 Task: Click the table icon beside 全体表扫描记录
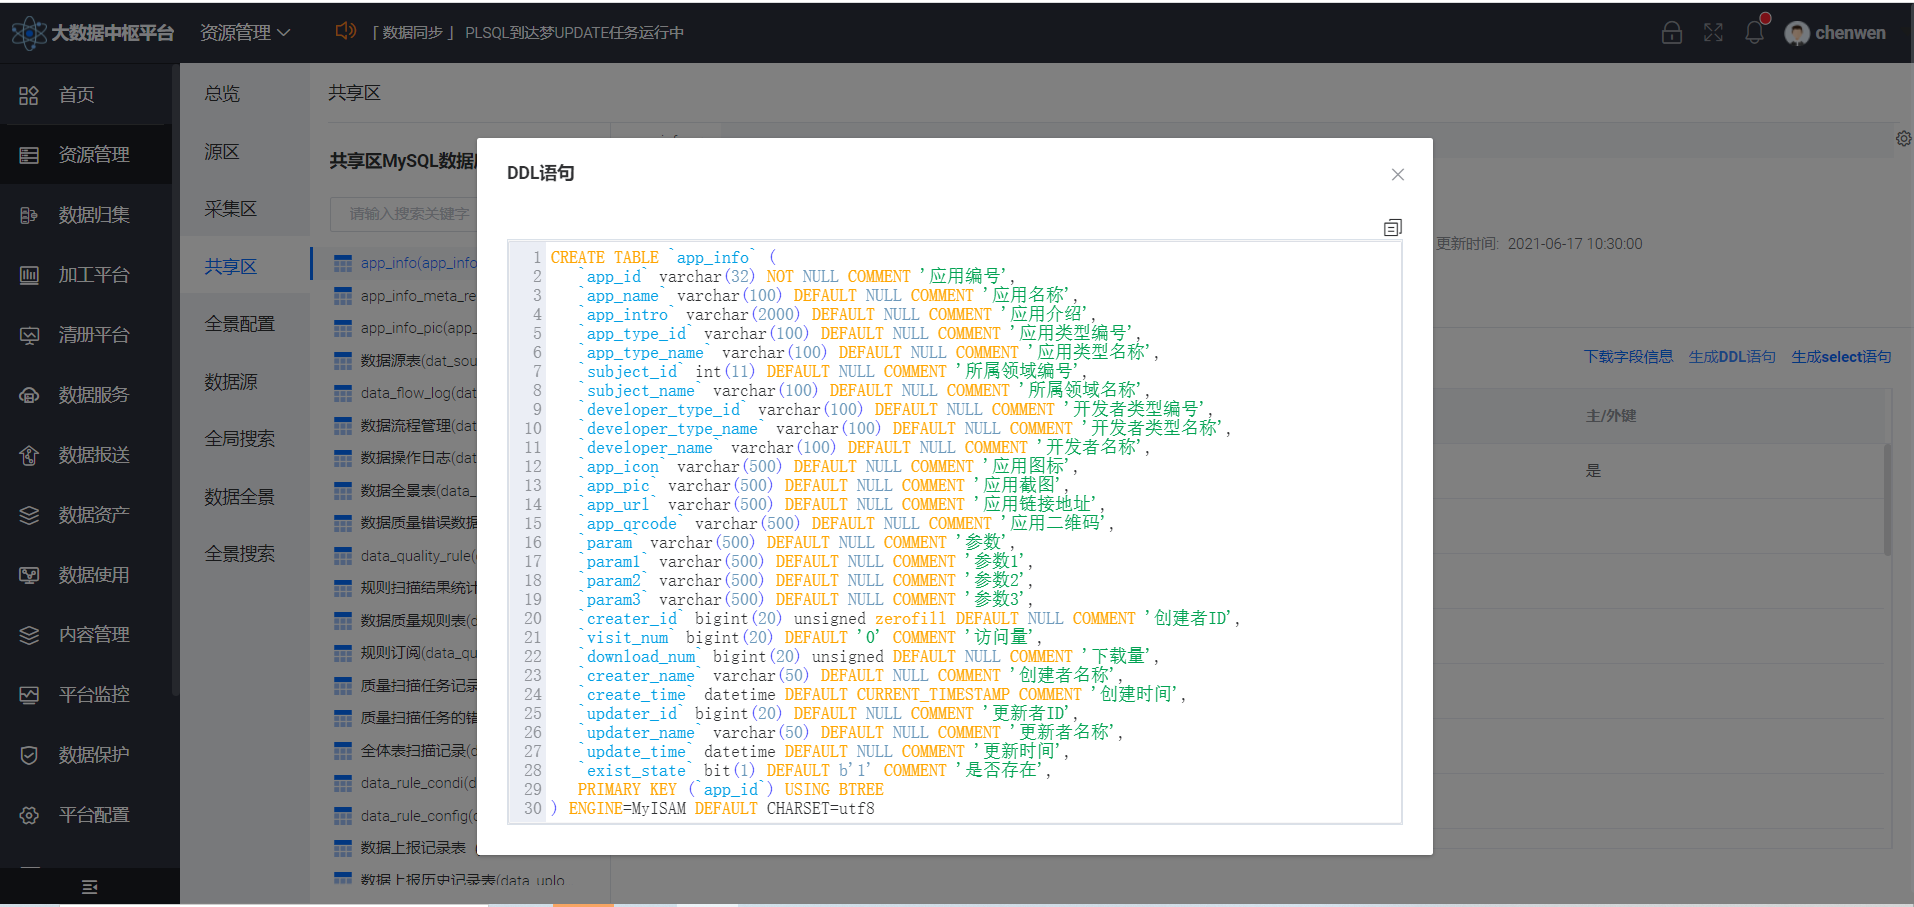pyautogui.click(x=343, y=751)
